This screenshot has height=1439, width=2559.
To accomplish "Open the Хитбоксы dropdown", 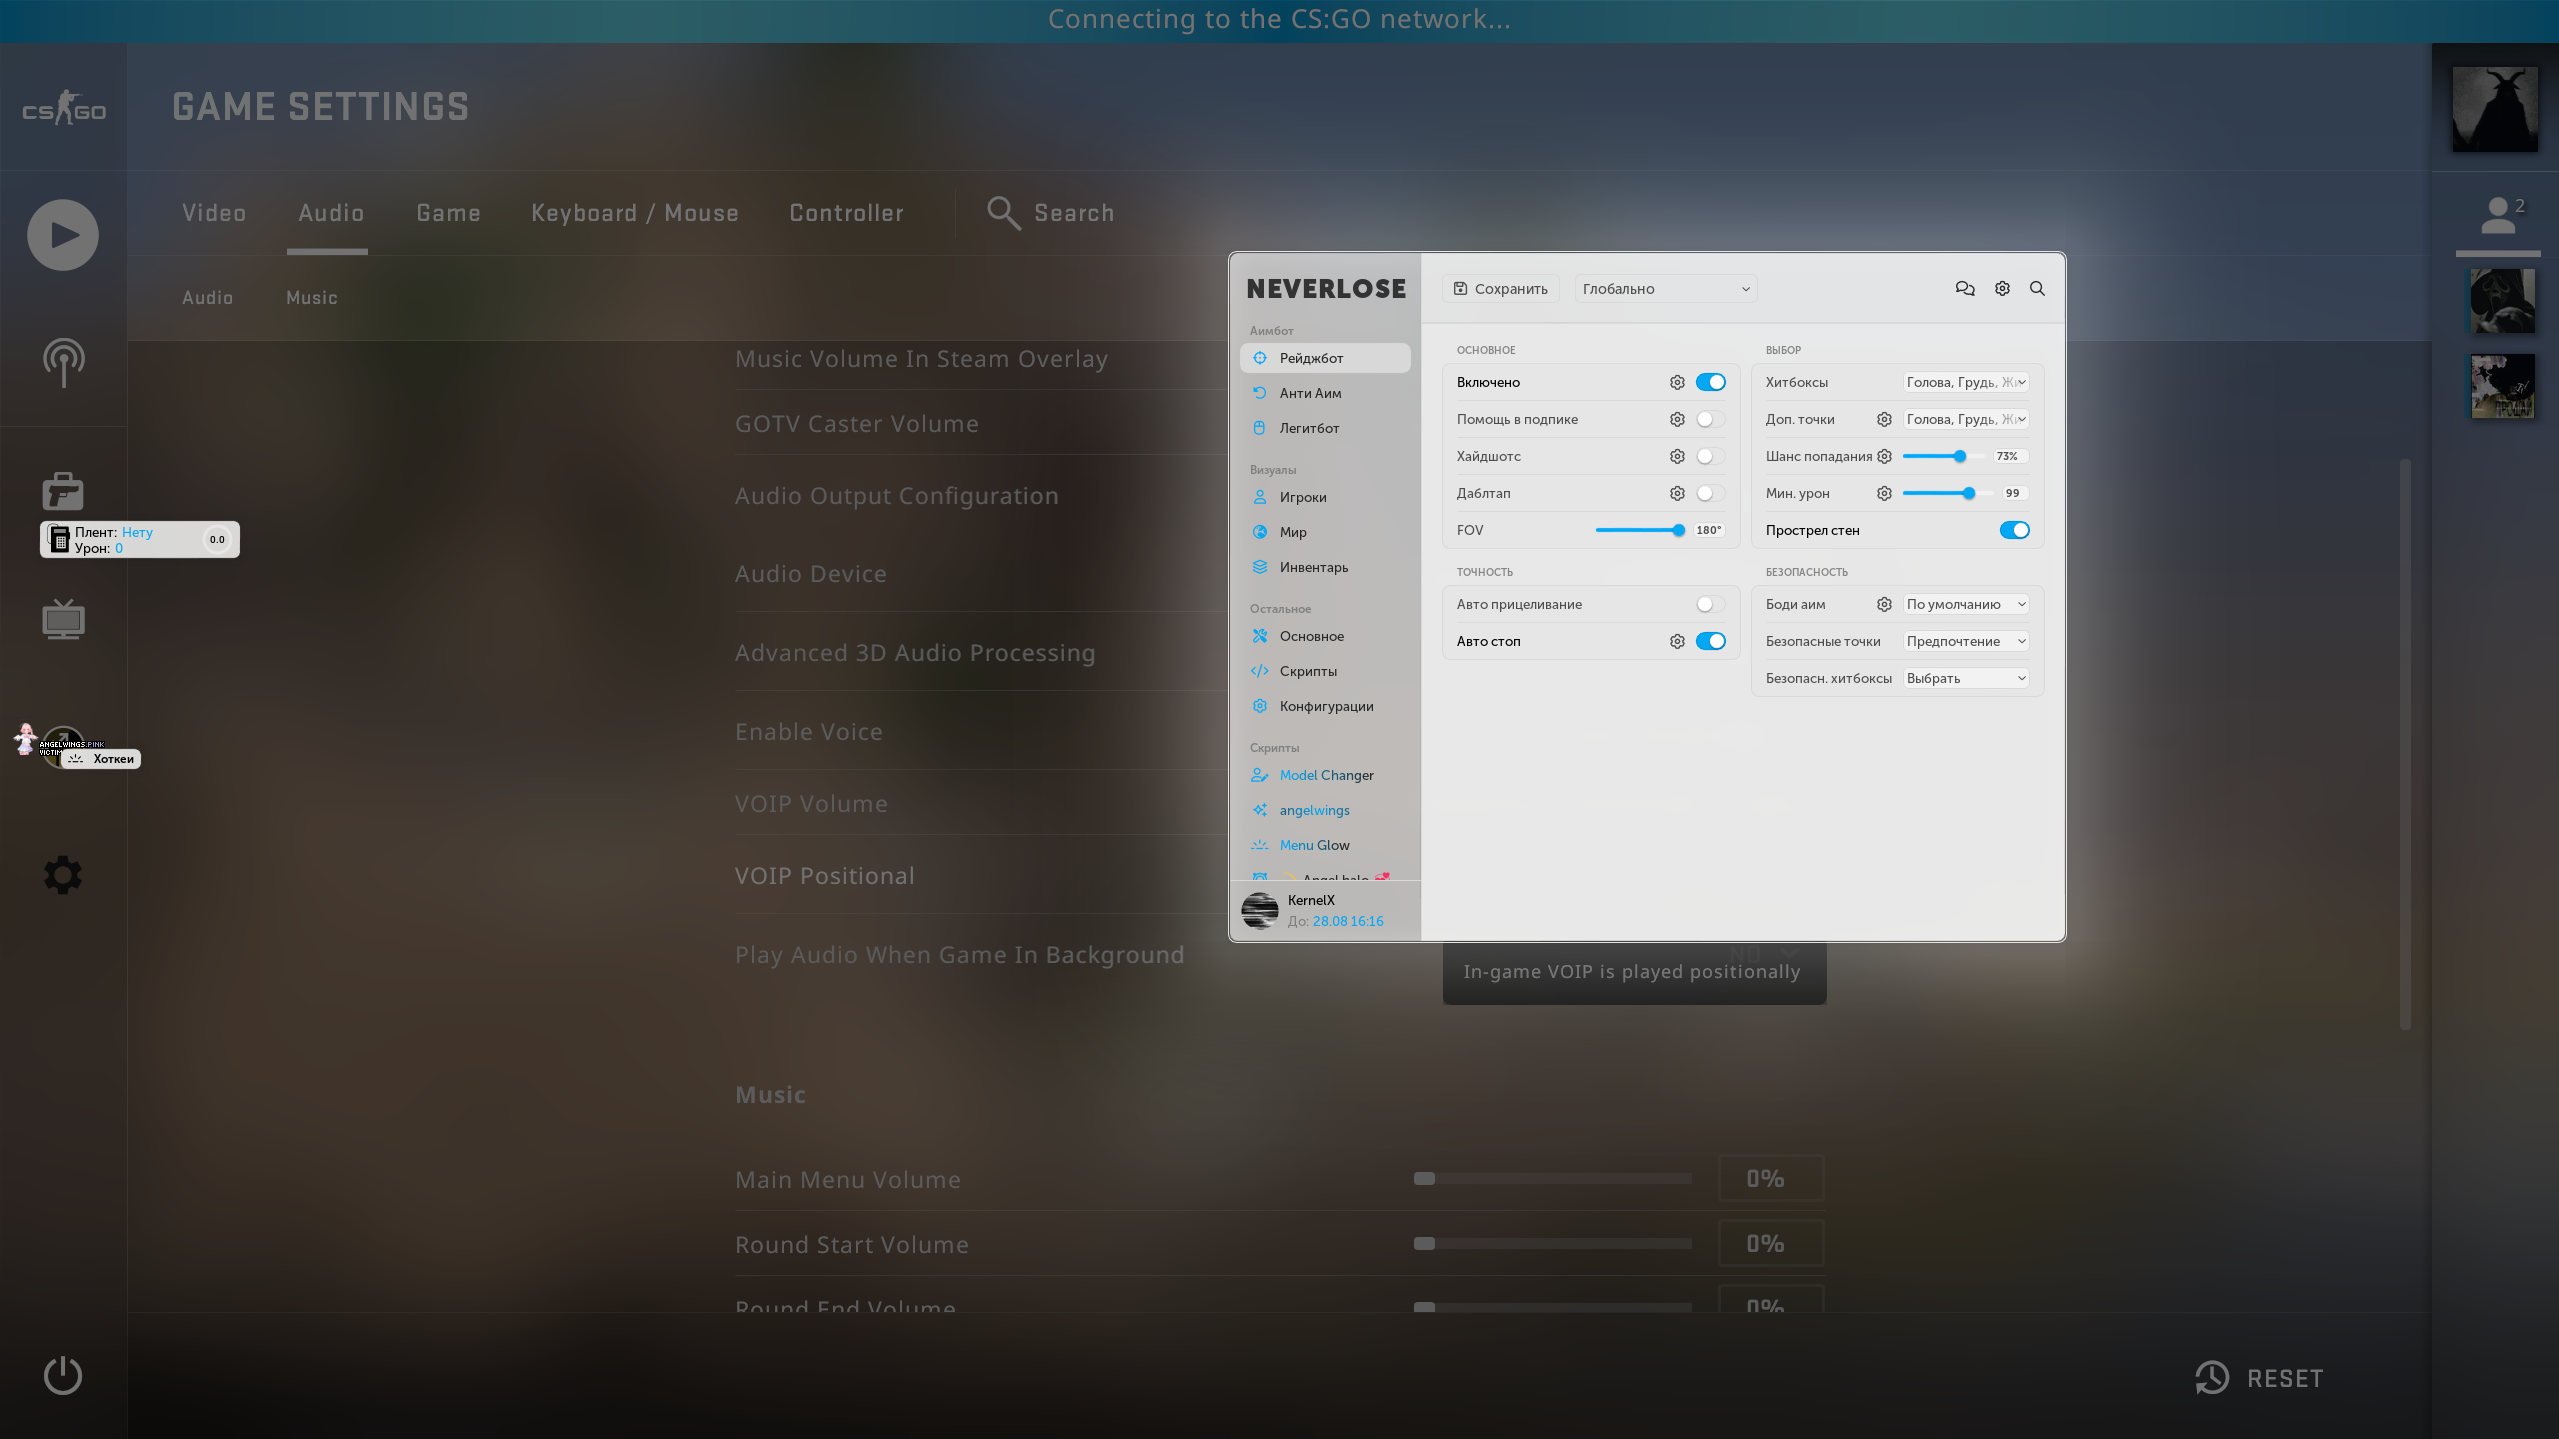I will tap(1966, 382).
